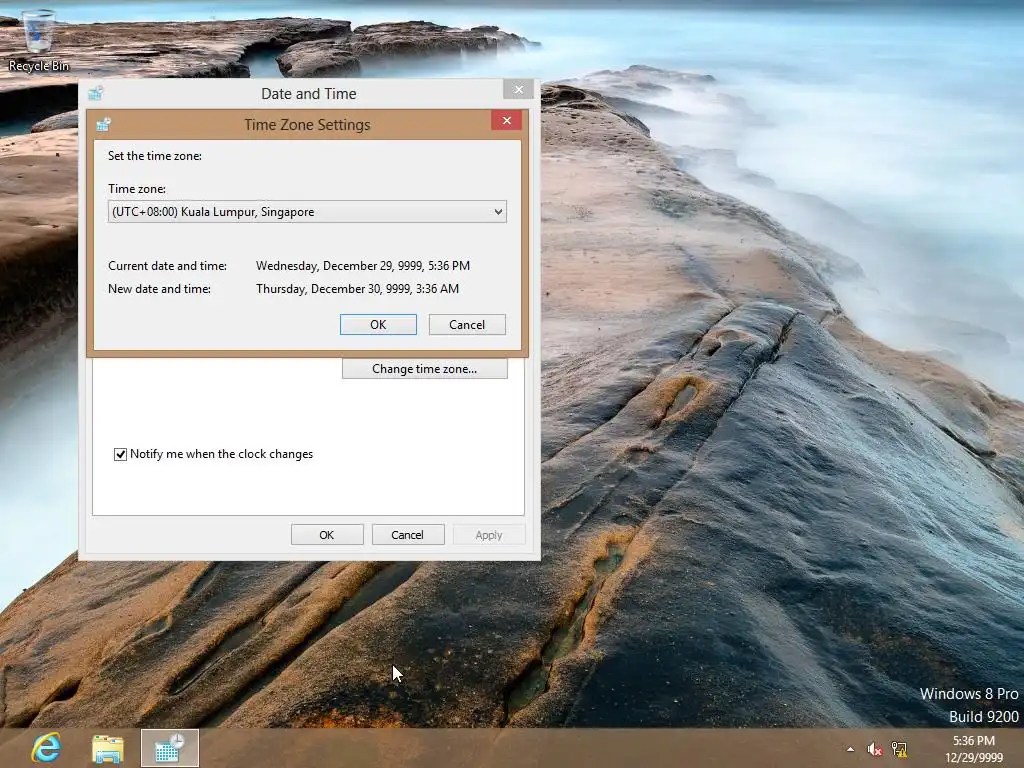Click 'Wednesday, December 29, 9999, 5:36 PM' text
Image resolution: width=1024 pixels, height=768 pixels.
(x=362, y=266)
